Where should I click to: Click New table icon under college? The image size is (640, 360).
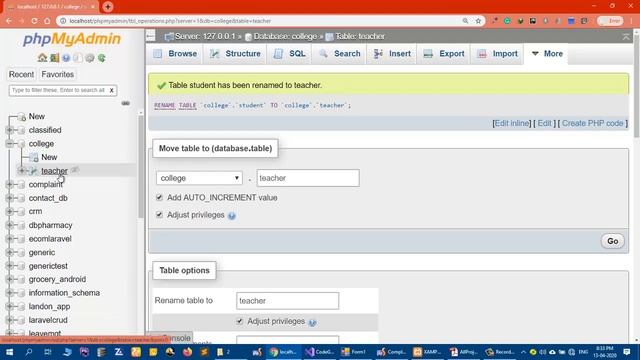tap(34, 158)
